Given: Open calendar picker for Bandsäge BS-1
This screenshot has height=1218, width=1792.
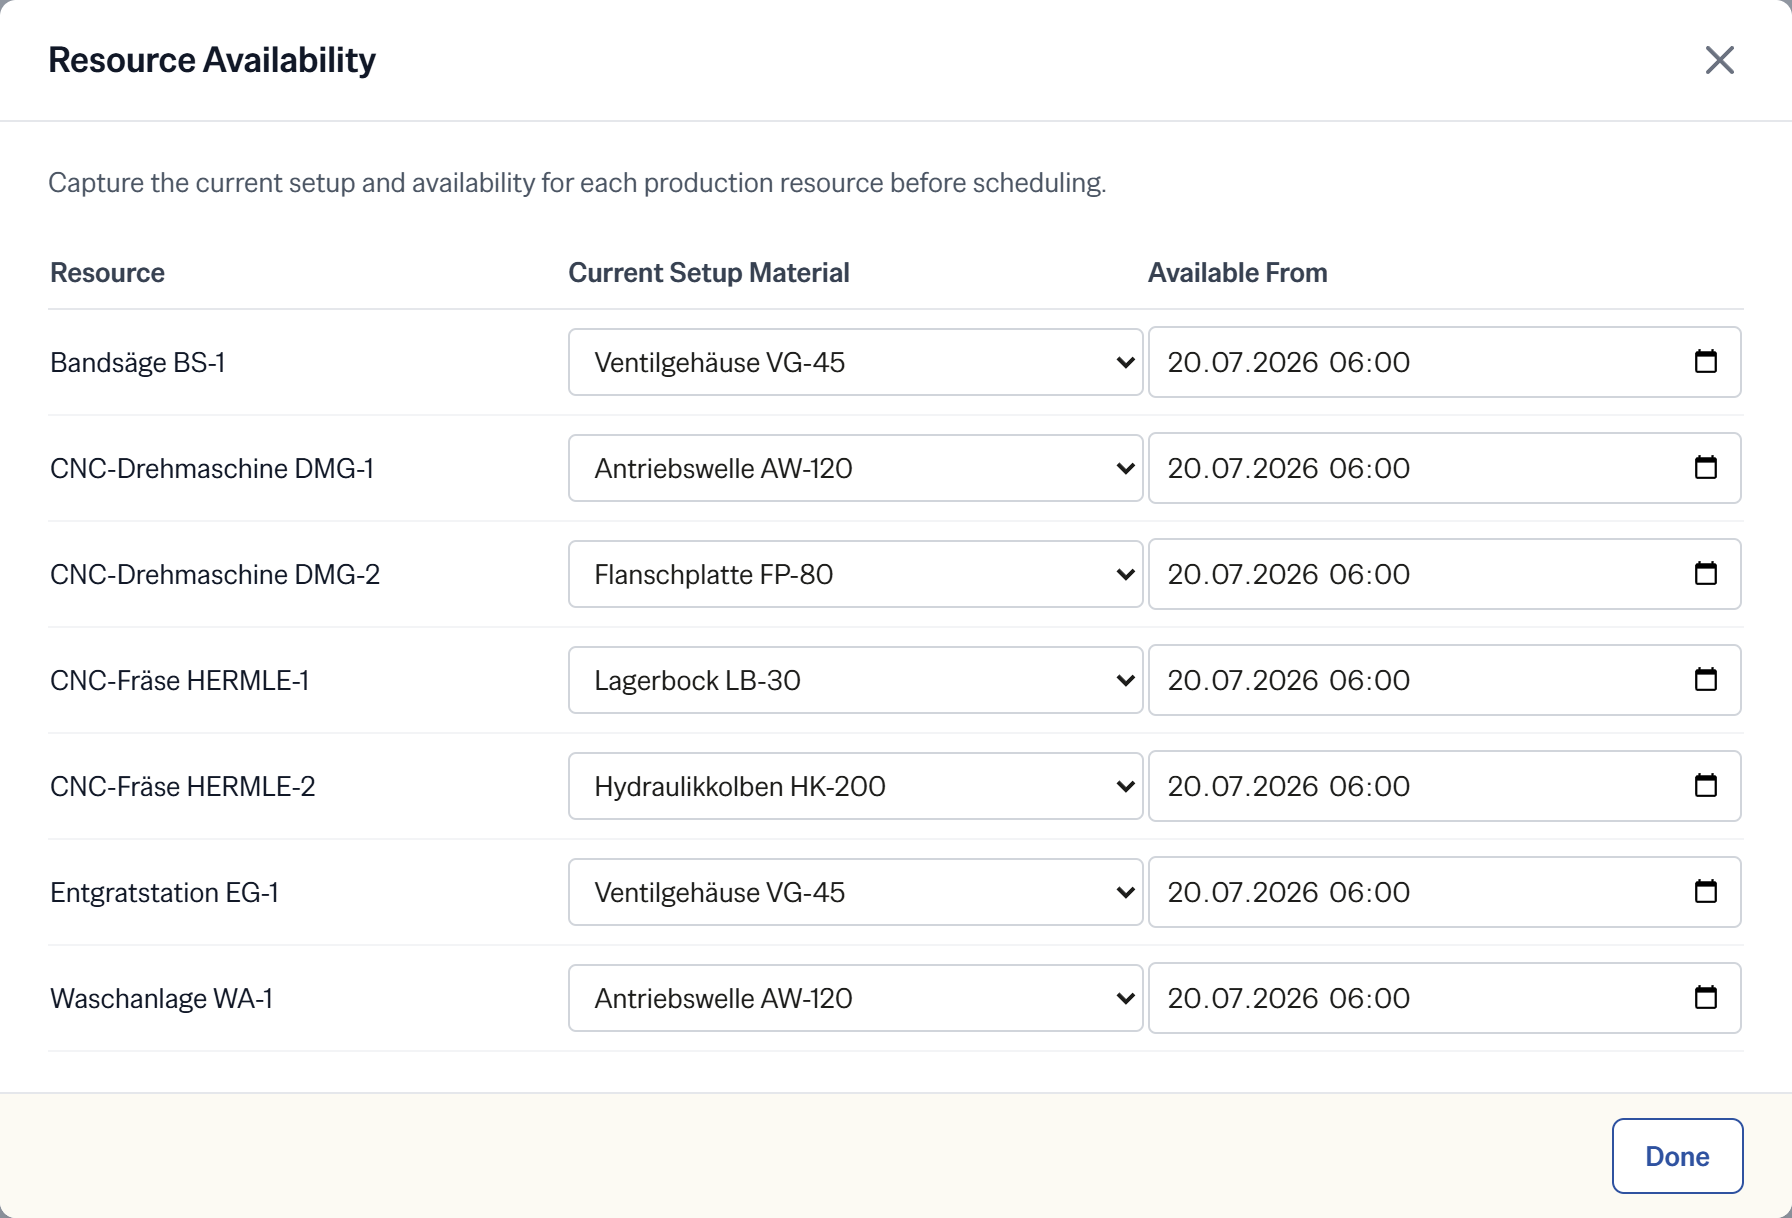Looking at the screenshot, I should (x=1706, y=361).
